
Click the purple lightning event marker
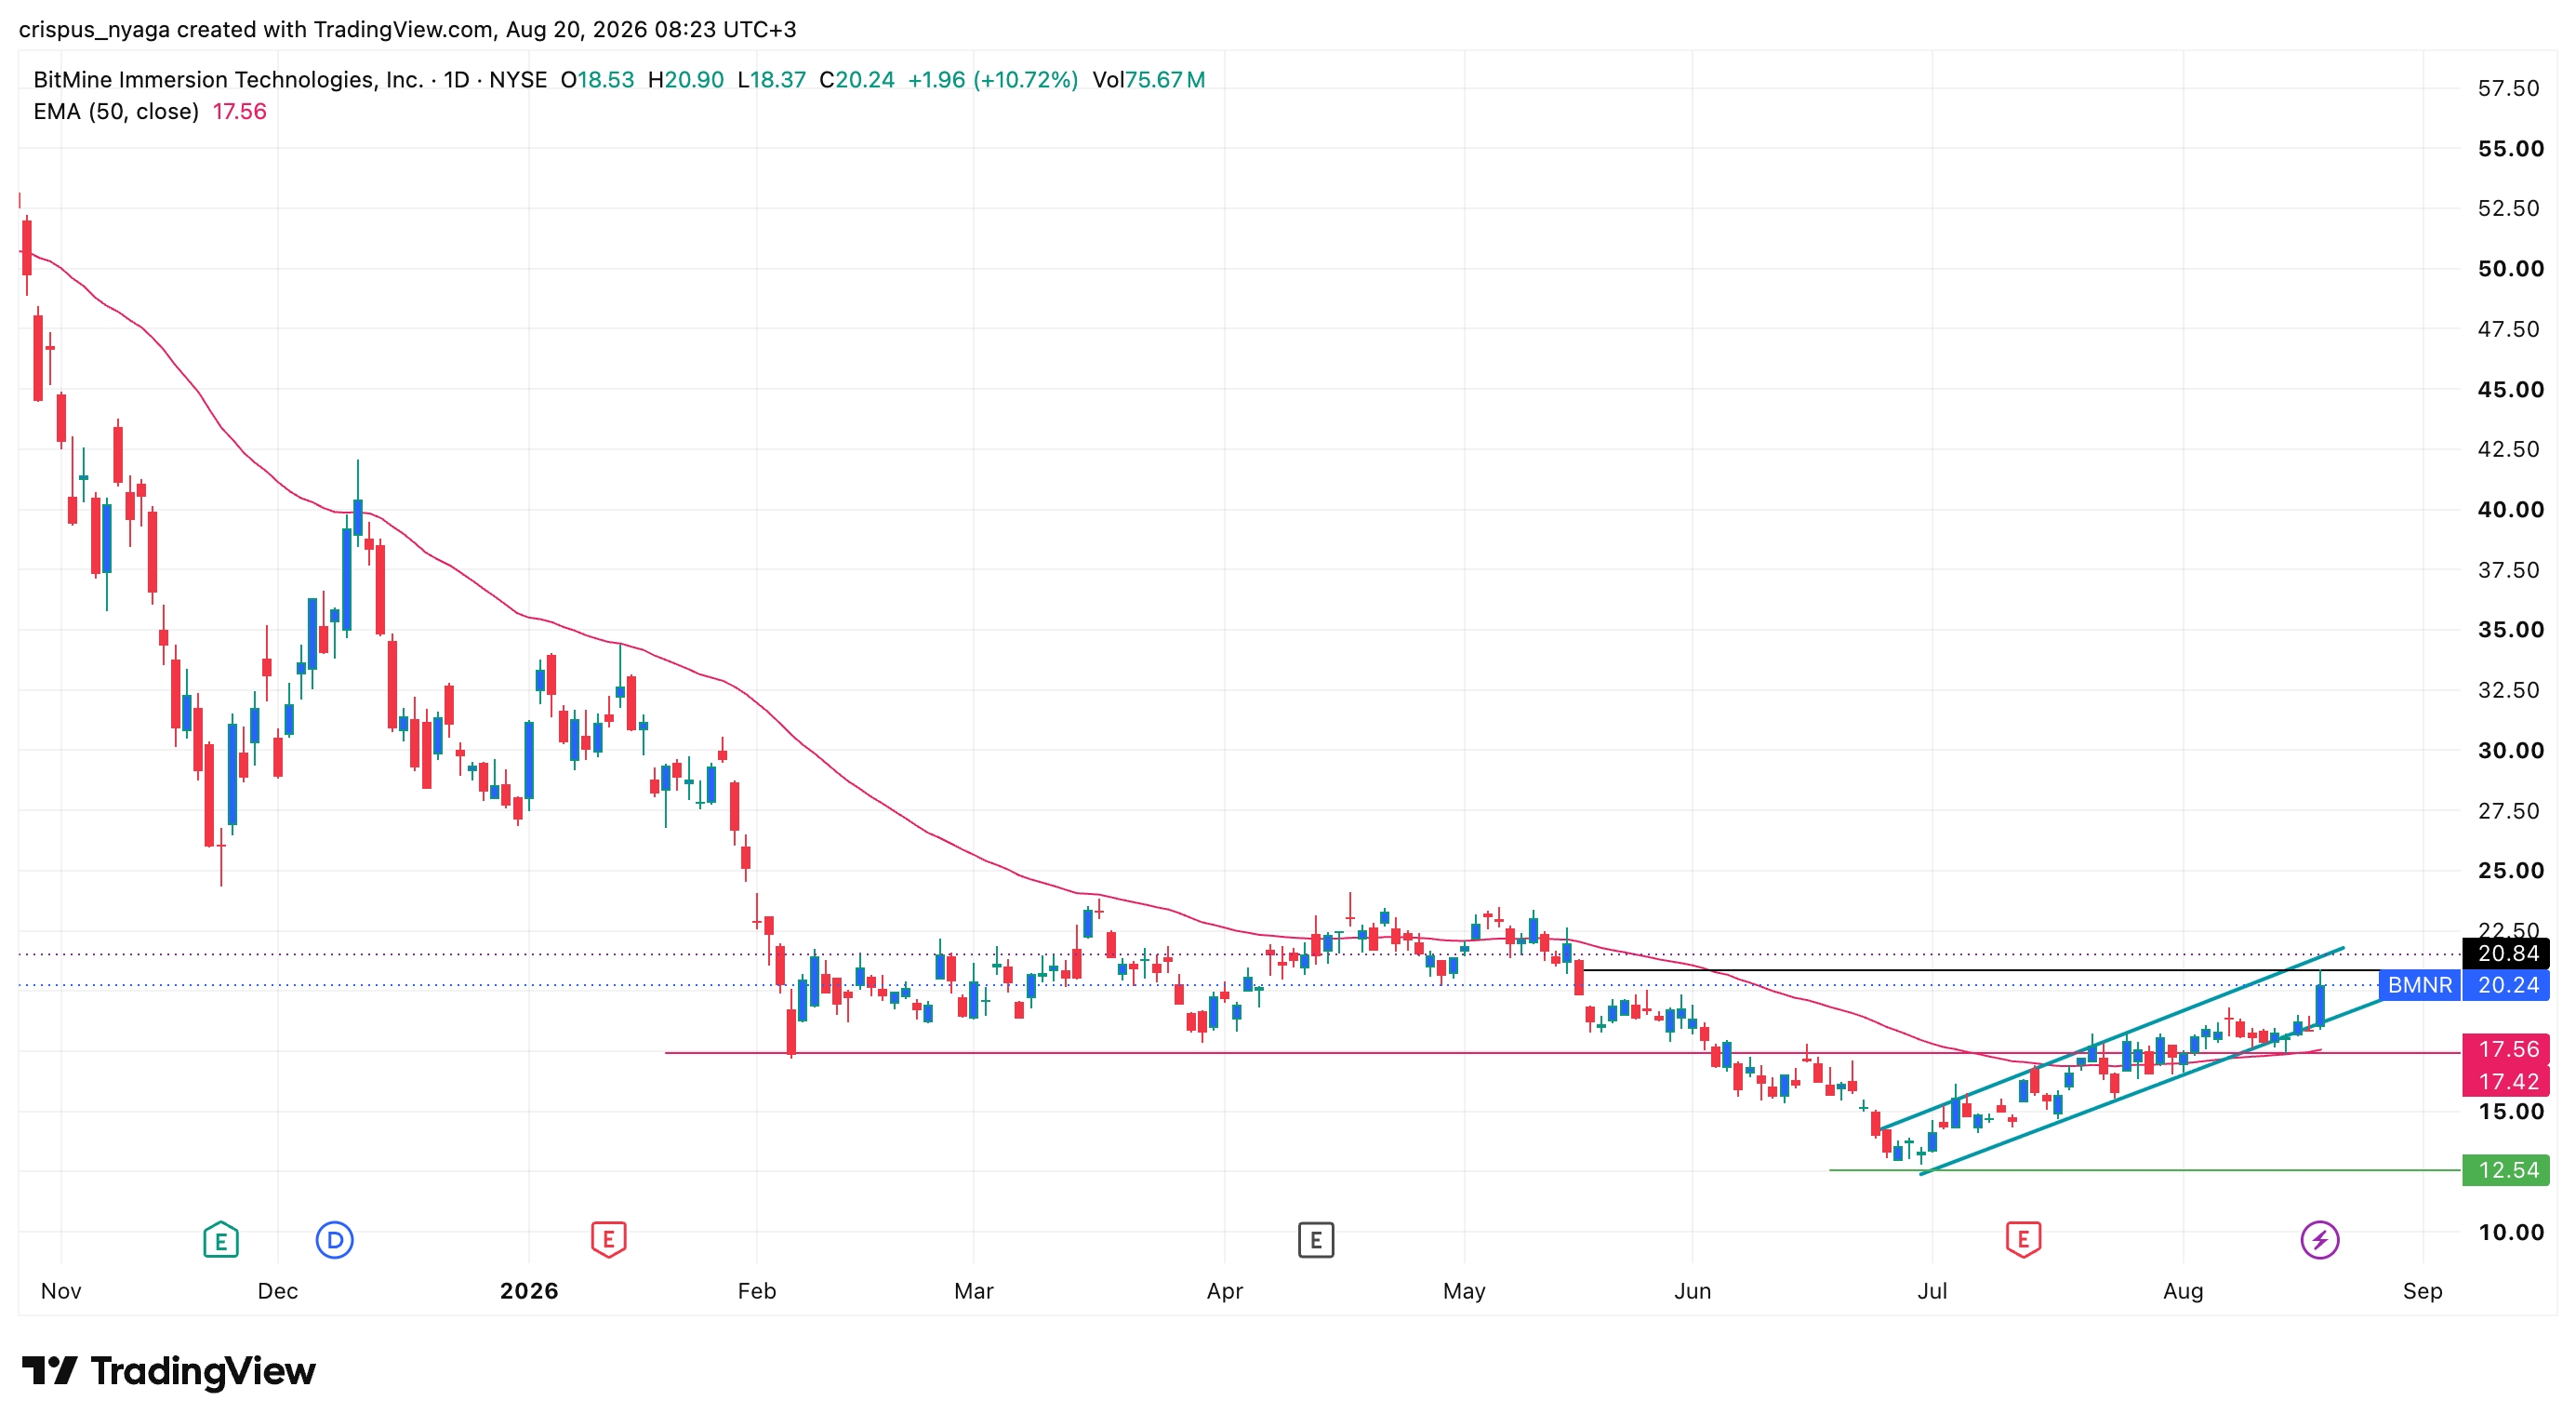[2319, 1240]
